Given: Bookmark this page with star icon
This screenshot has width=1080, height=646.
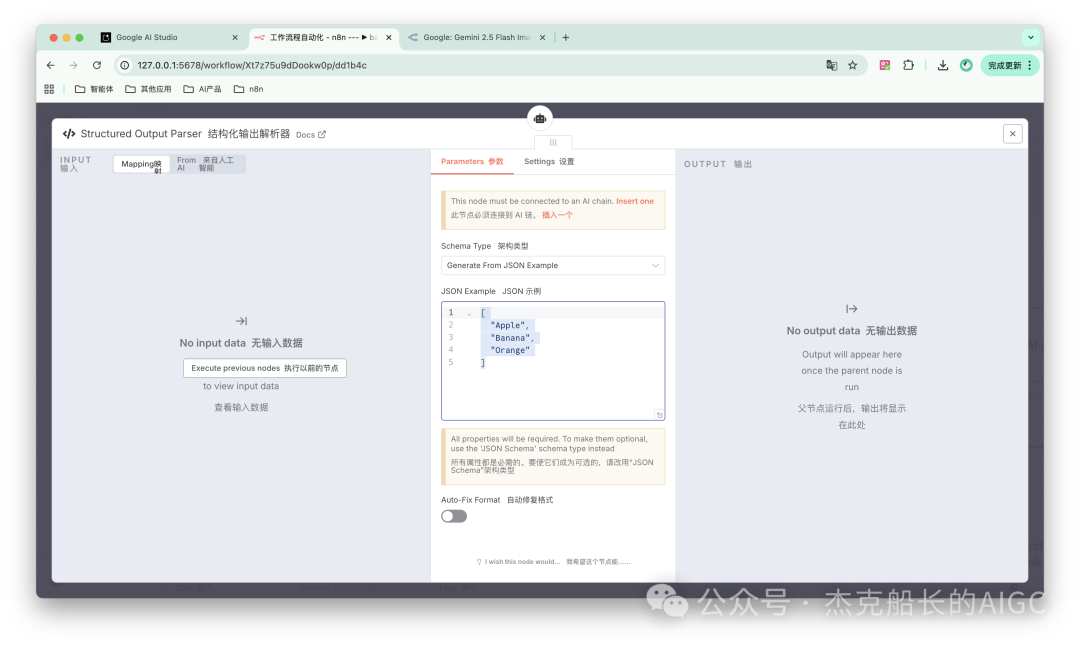Looking at the screenshot, I should (x=853, y=65).
